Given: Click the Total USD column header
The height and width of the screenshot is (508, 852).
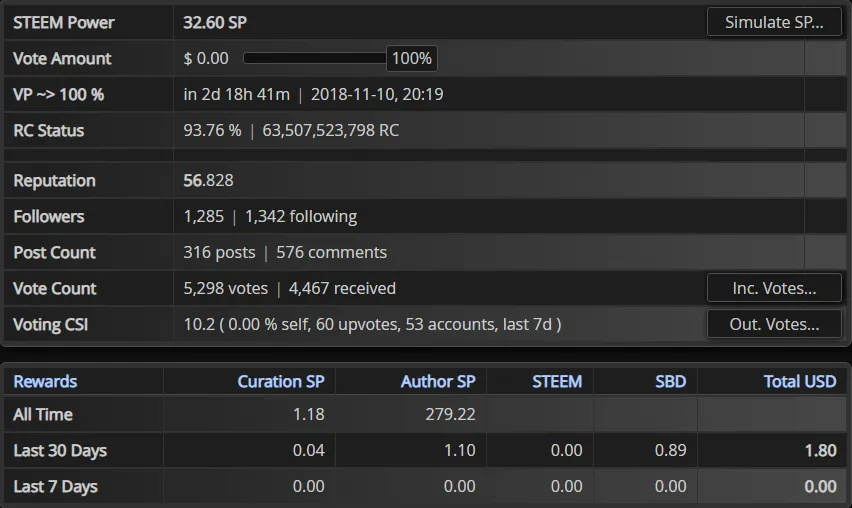Looking at the screenshot, I should point(800,381).
